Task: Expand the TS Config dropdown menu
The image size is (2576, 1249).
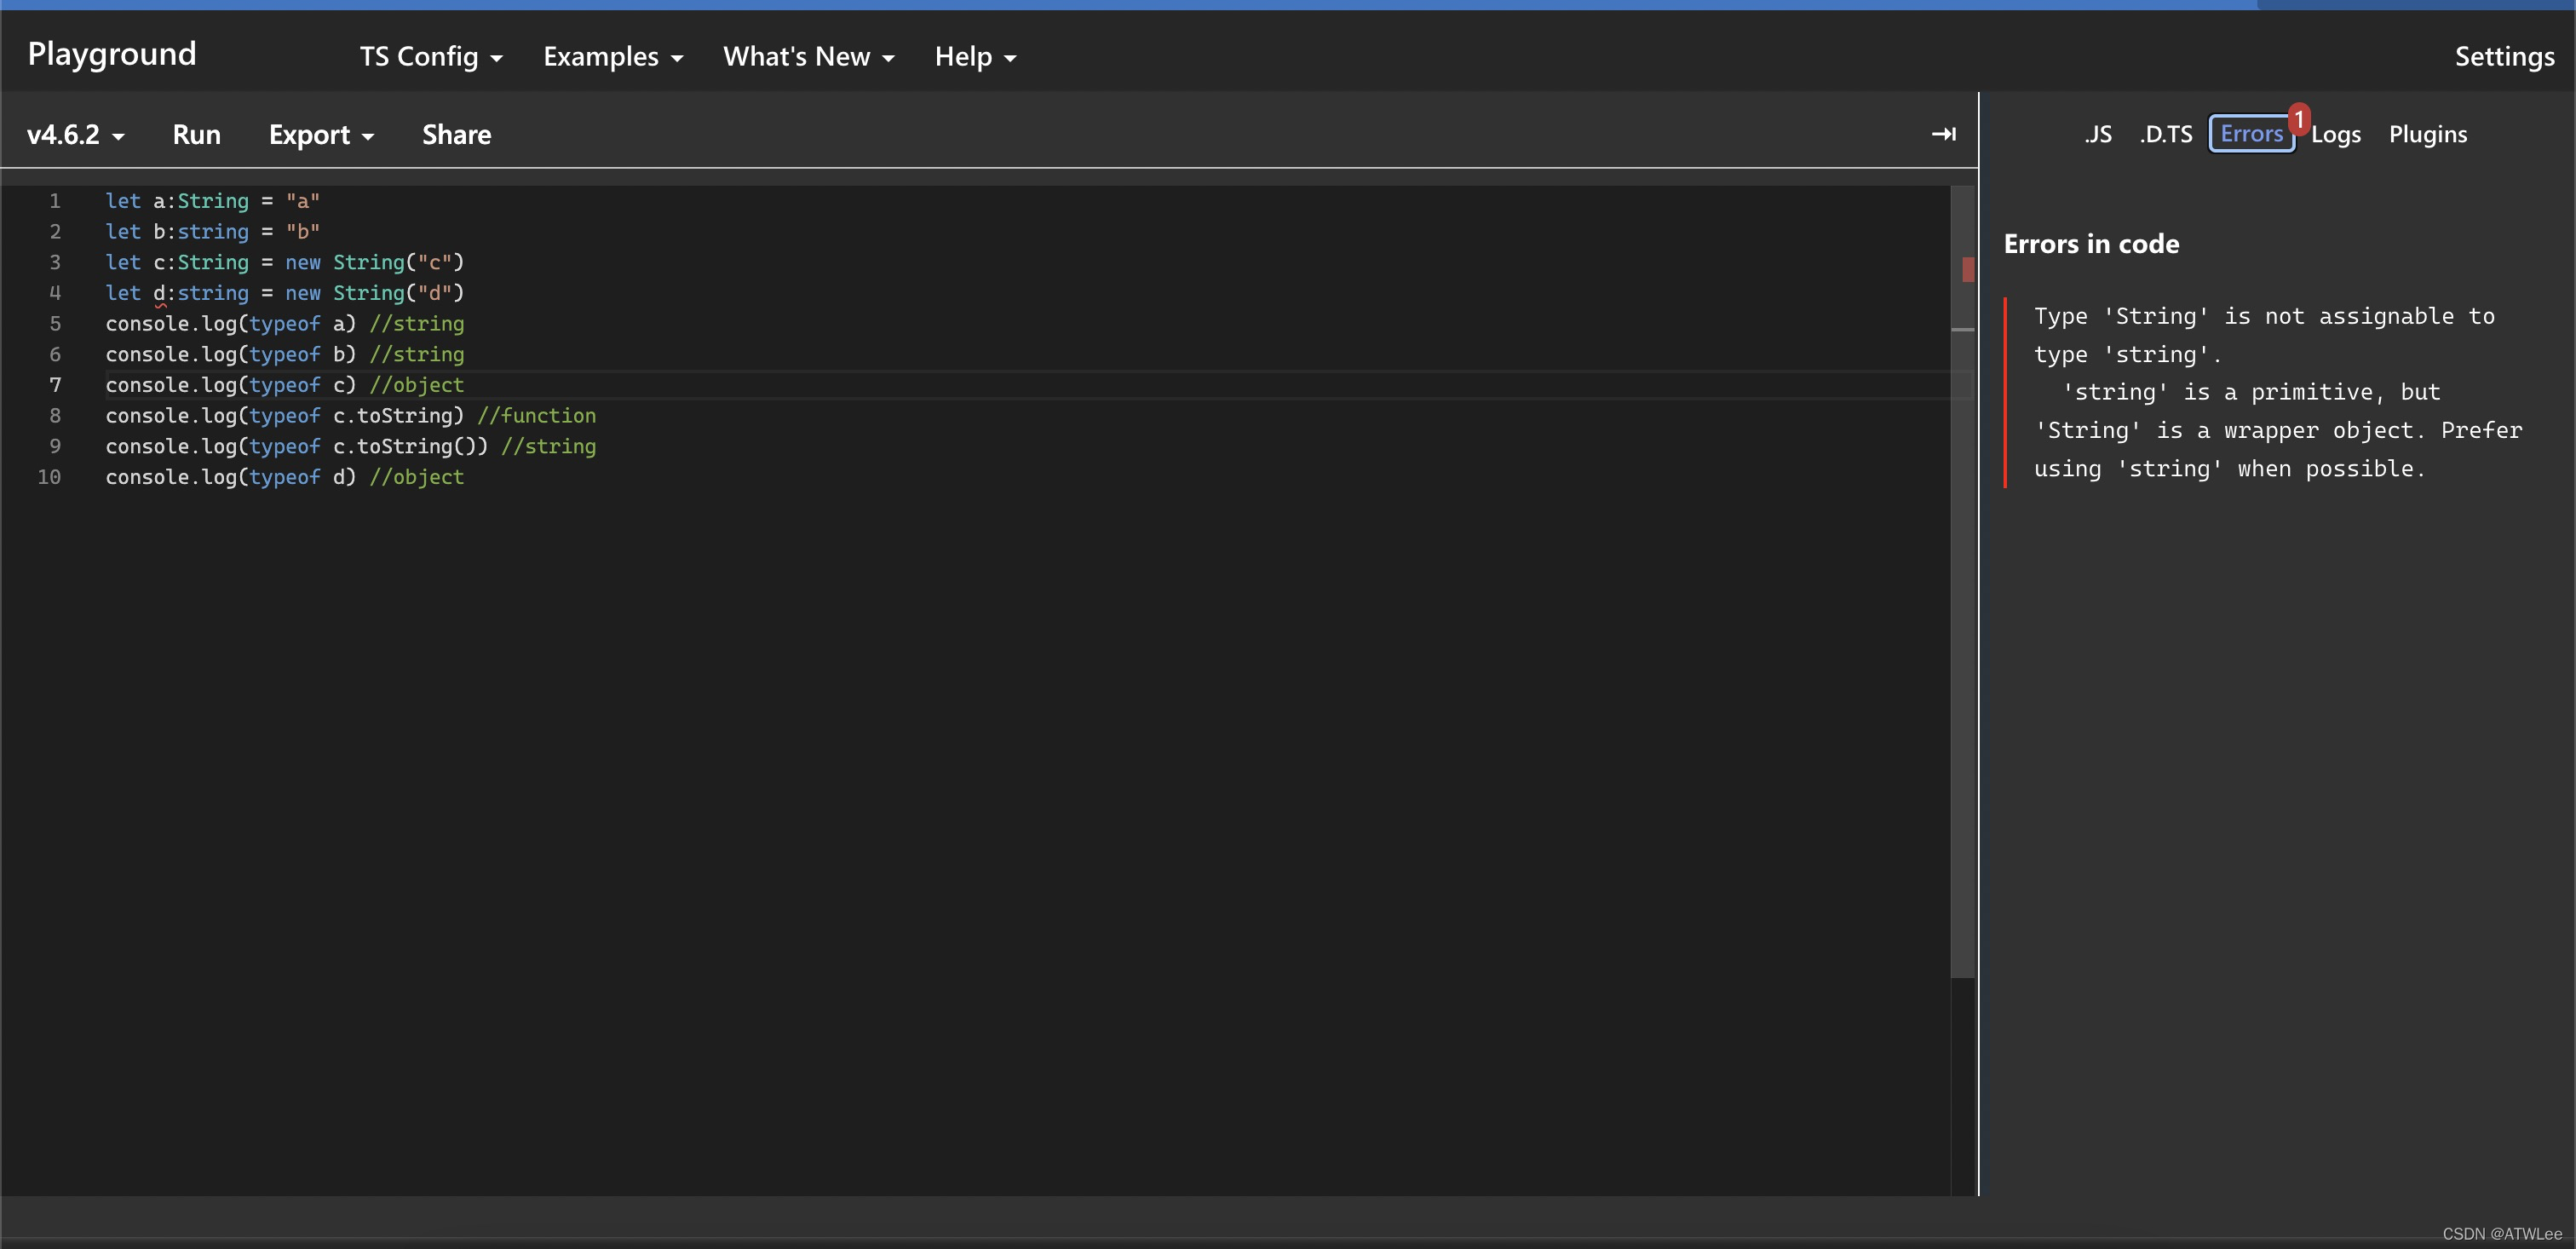Action: click(428, 55)
